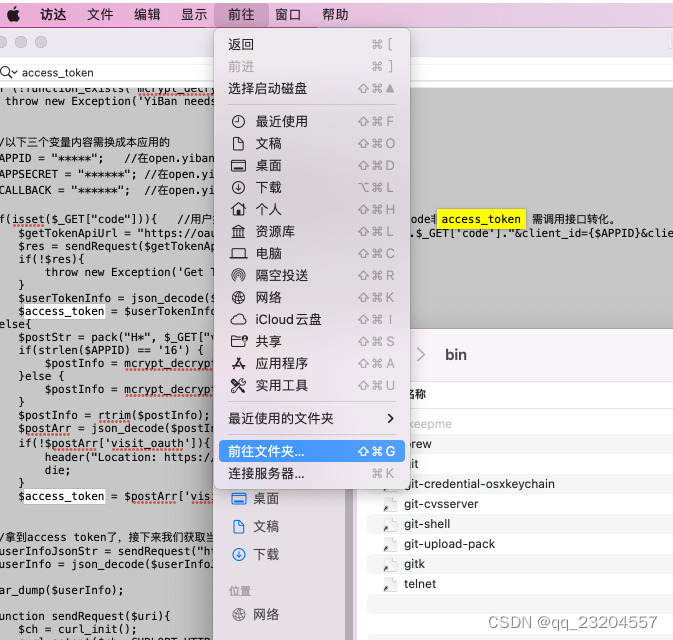Select git-cvsserver file row
Viewport: 673px width, 640px height.
[520, 504]
